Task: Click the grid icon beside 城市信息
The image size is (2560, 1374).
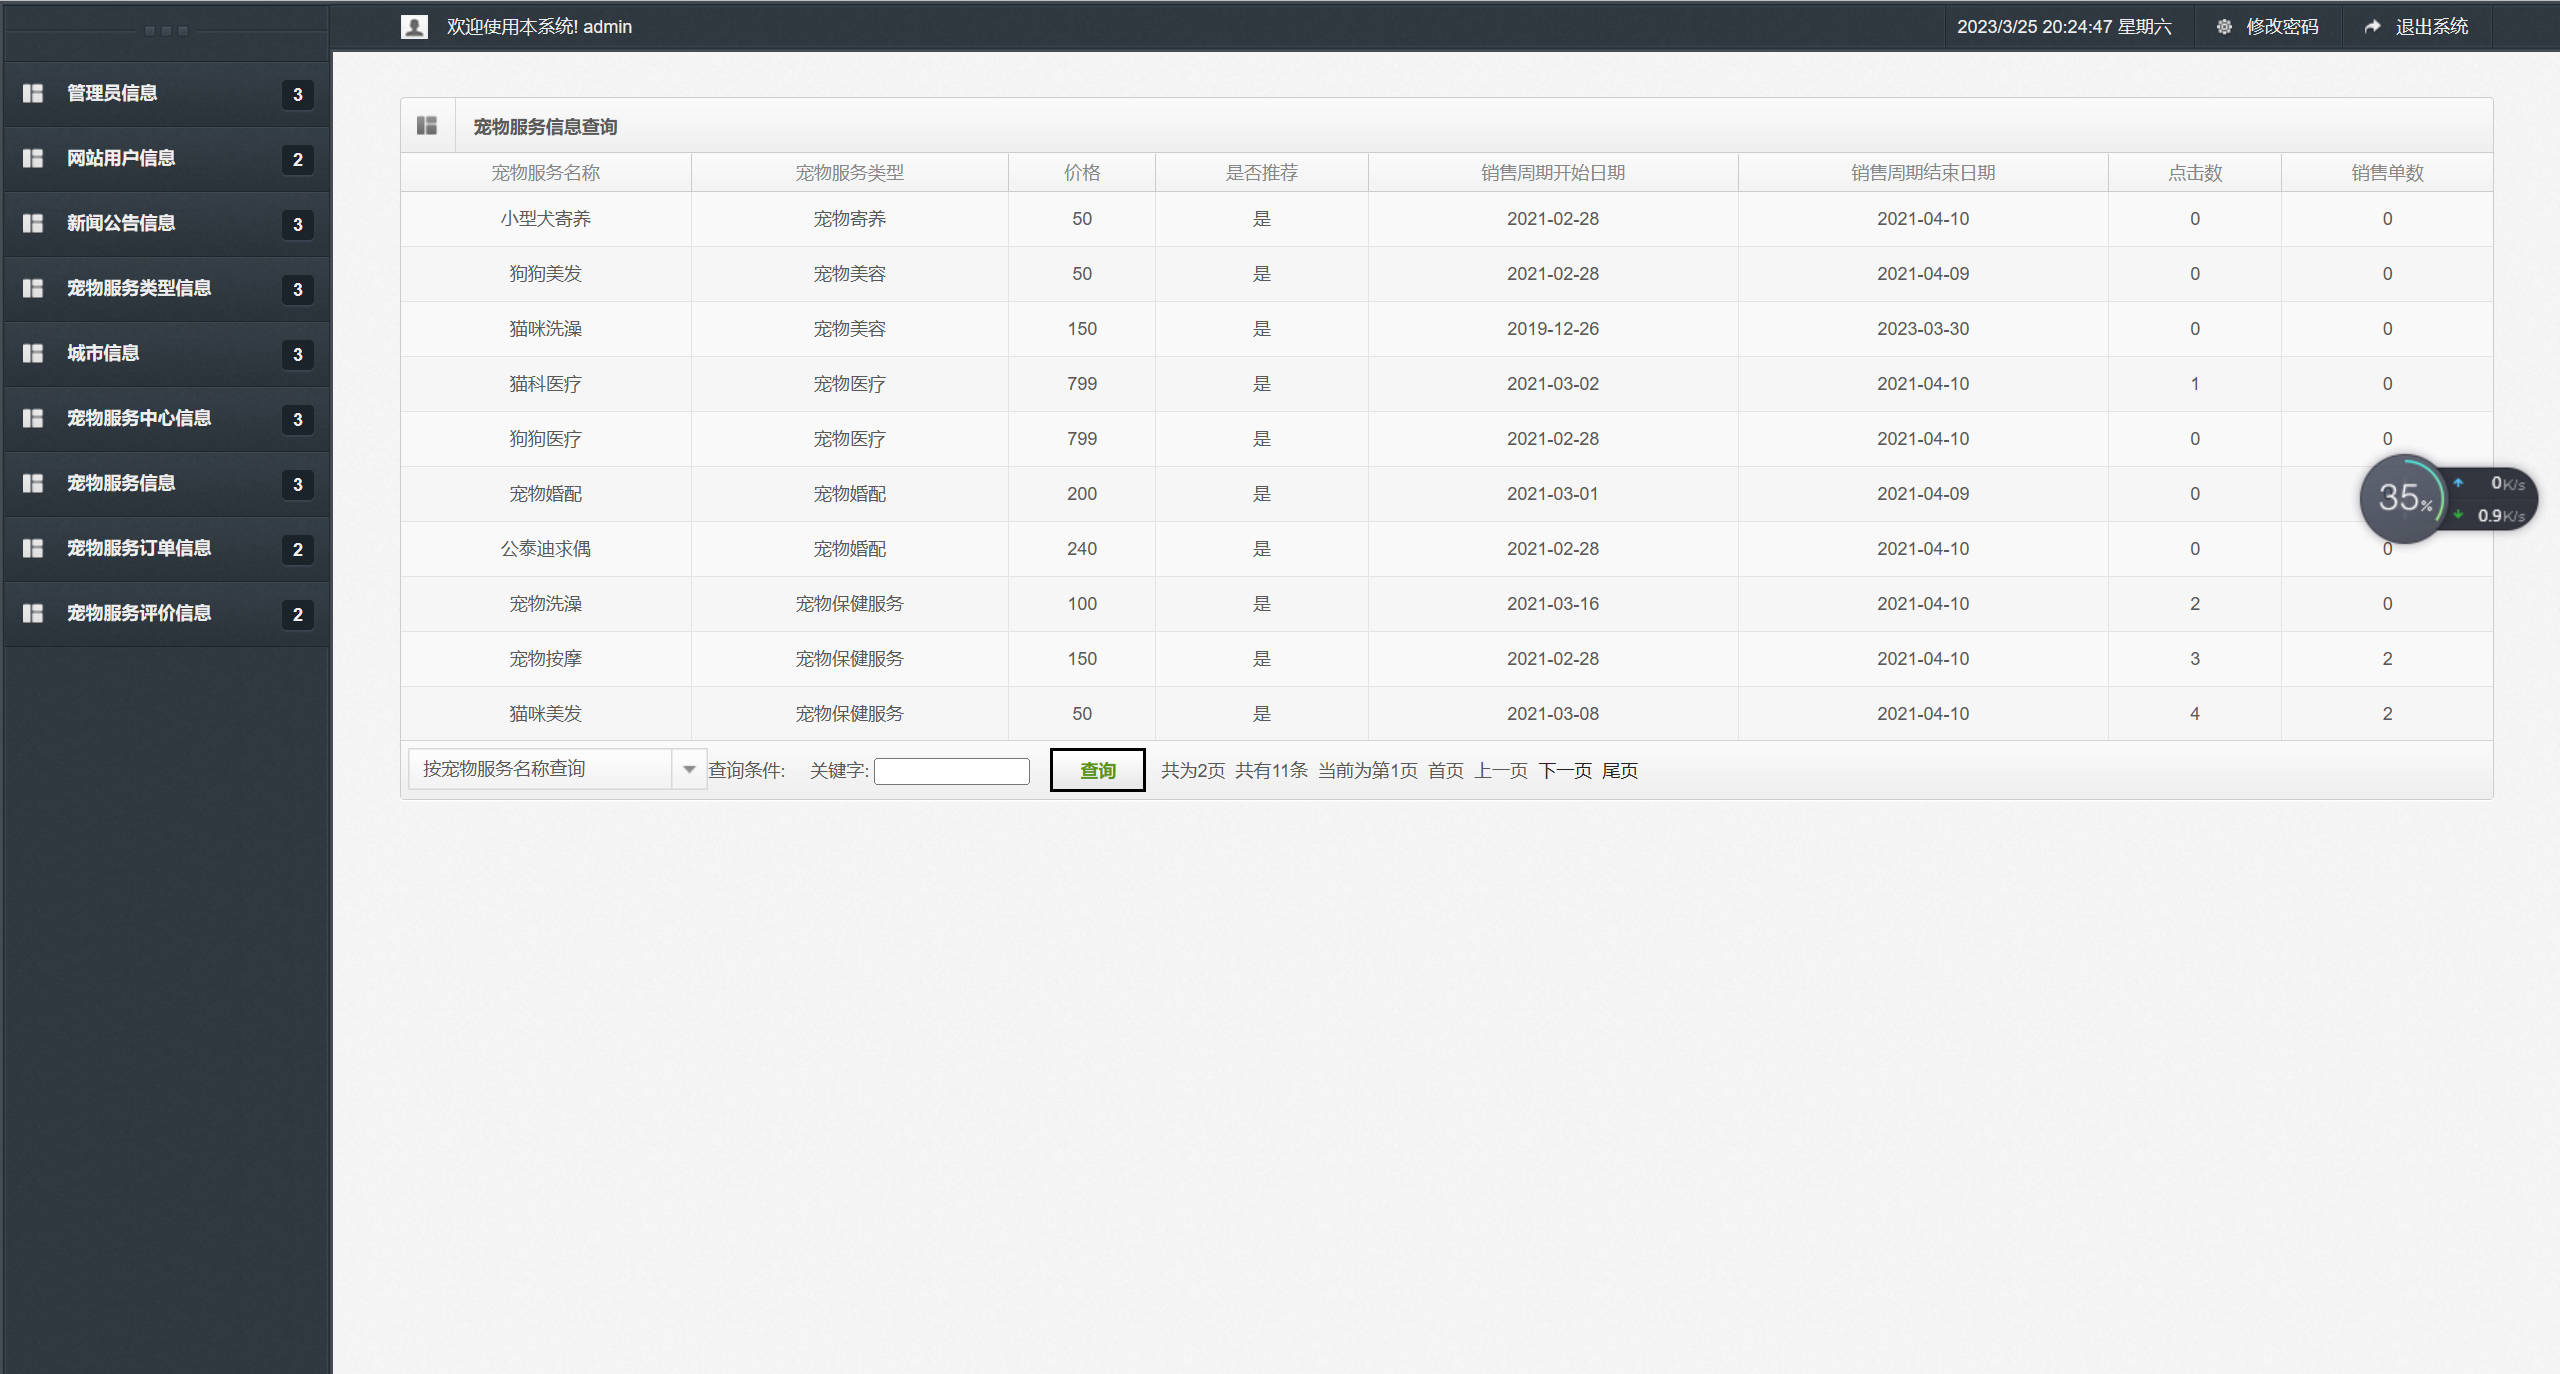Action: (x=33, y=353)
